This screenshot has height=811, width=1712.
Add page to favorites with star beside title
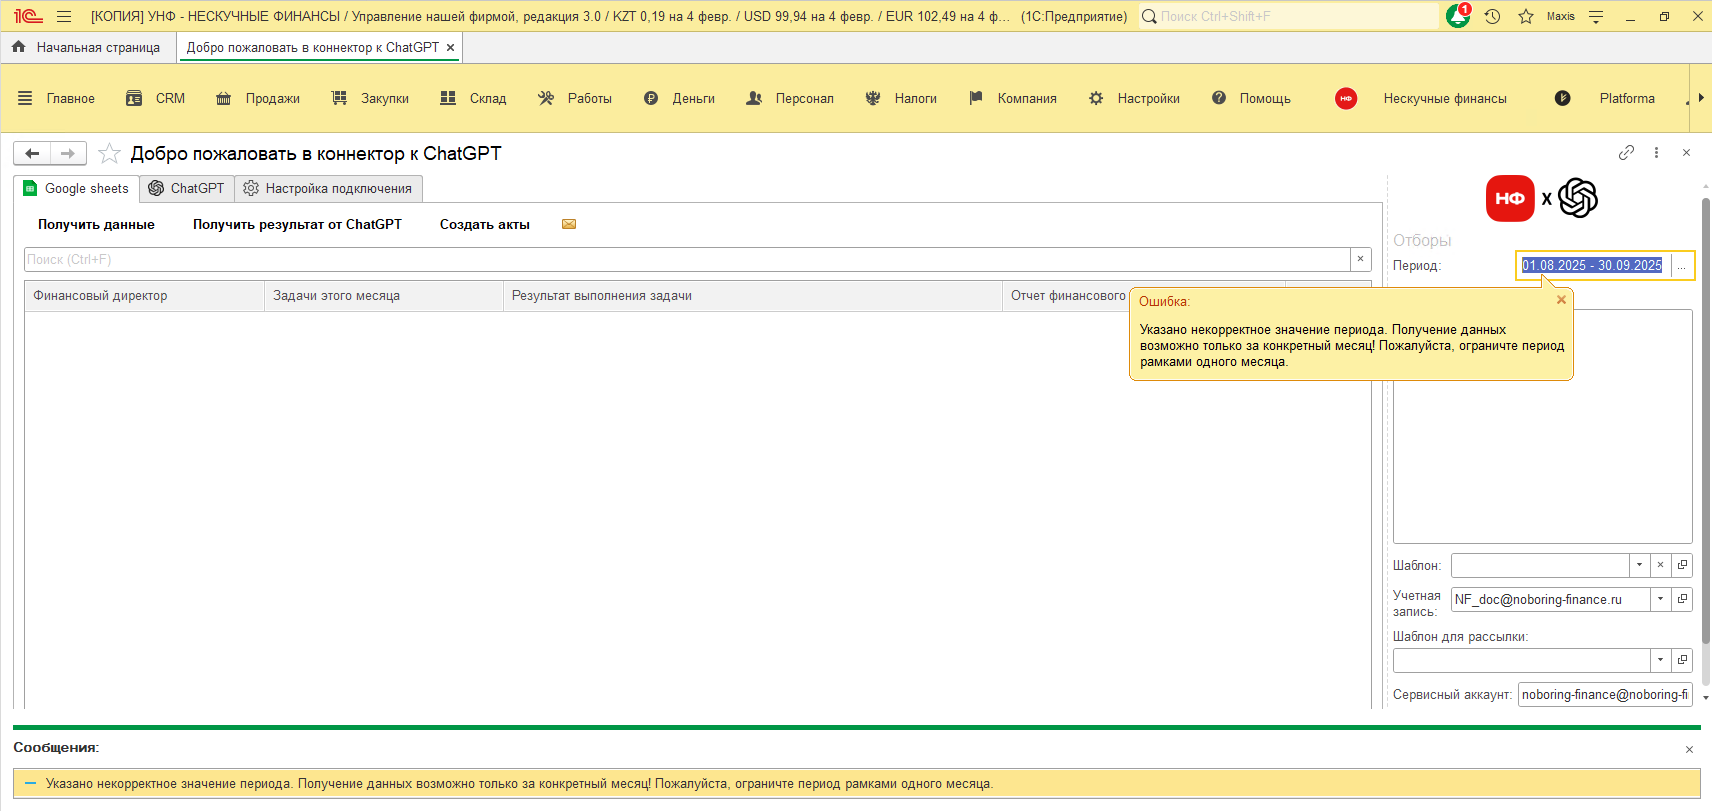[109, 153]
